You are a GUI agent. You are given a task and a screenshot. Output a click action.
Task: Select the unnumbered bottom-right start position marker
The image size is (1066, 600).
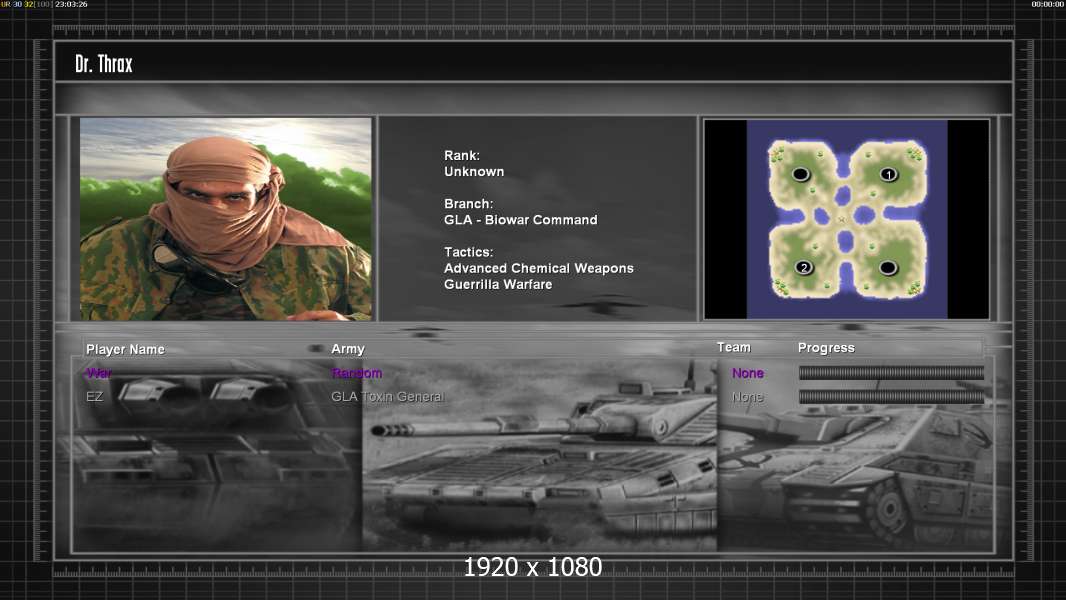pyautogui.click(x=888, y=268)
